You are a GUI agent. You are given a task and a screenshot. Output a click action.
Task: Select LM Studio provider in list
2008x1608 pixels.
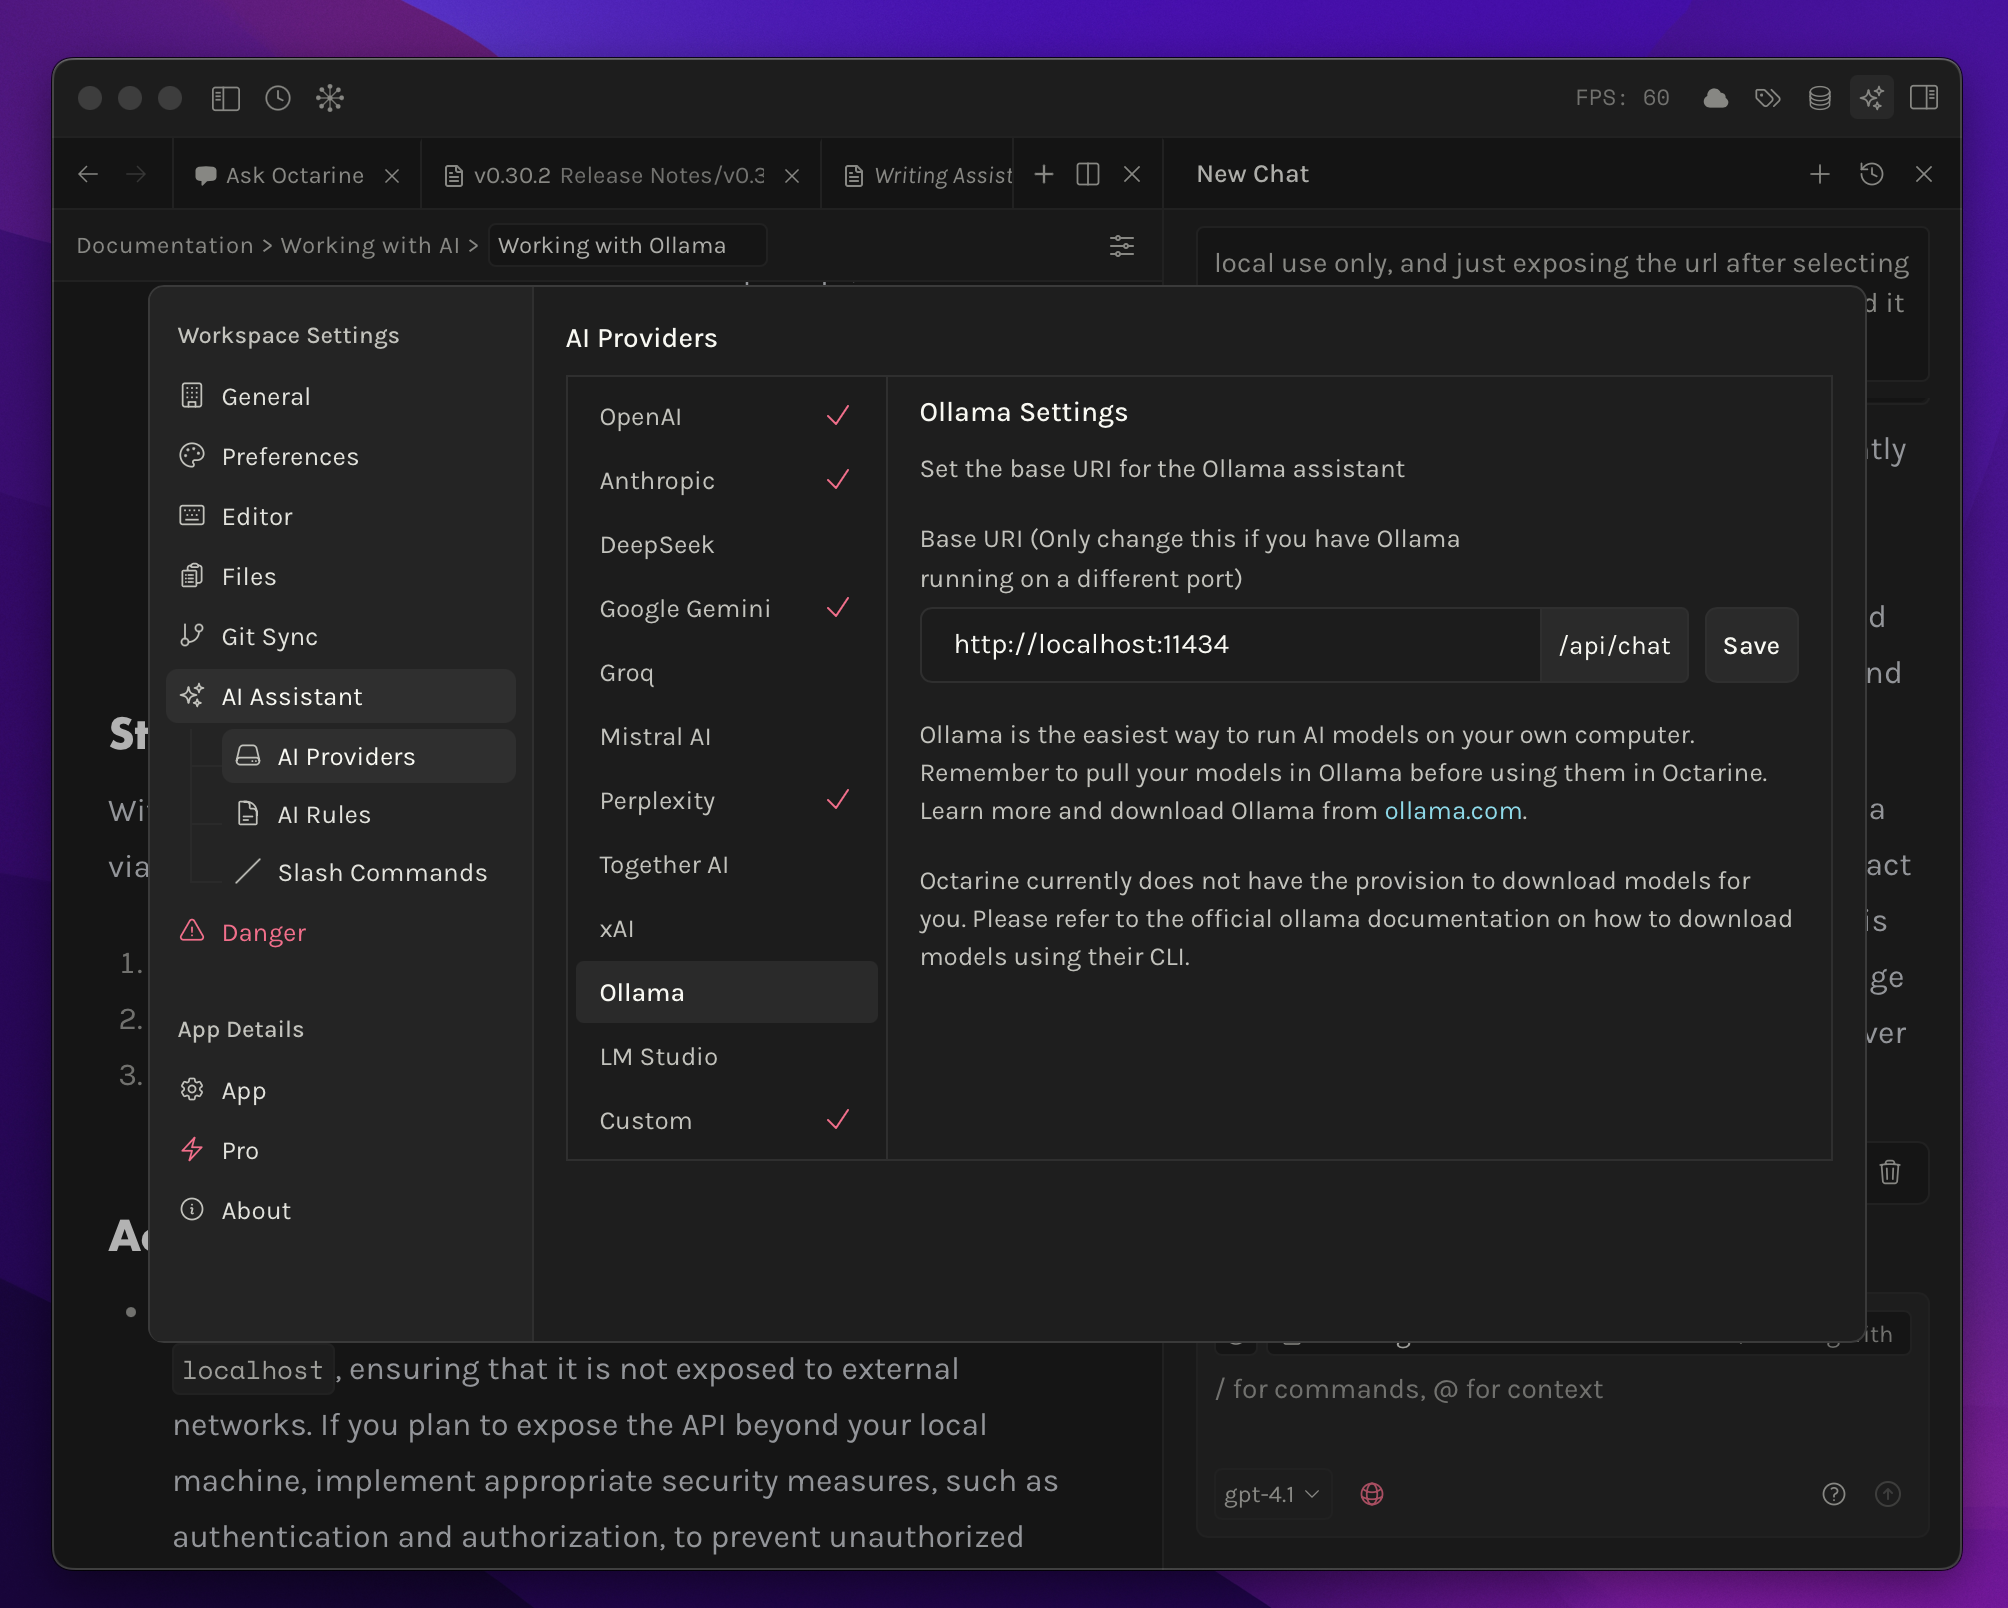click(x=659, y=1057)
